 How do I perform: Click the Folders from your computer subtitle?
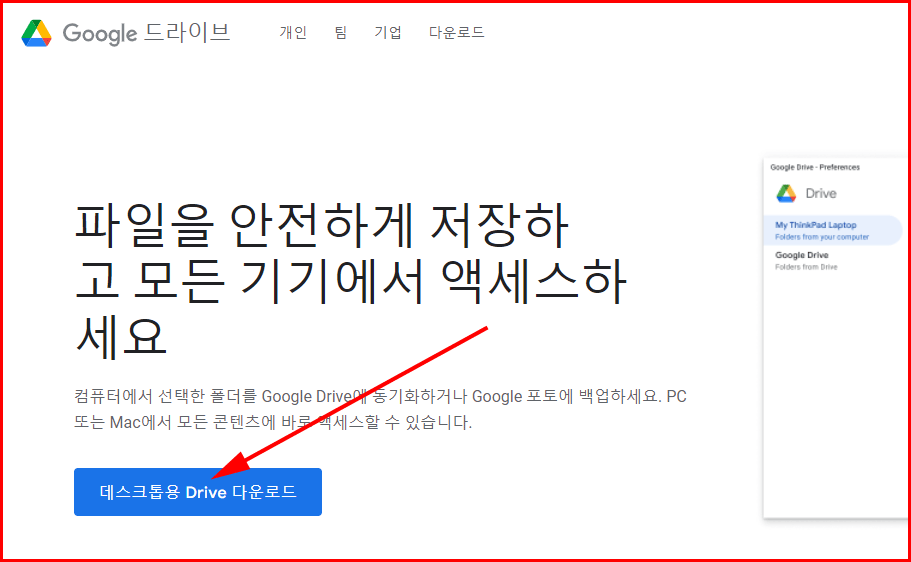pos(822,237)
